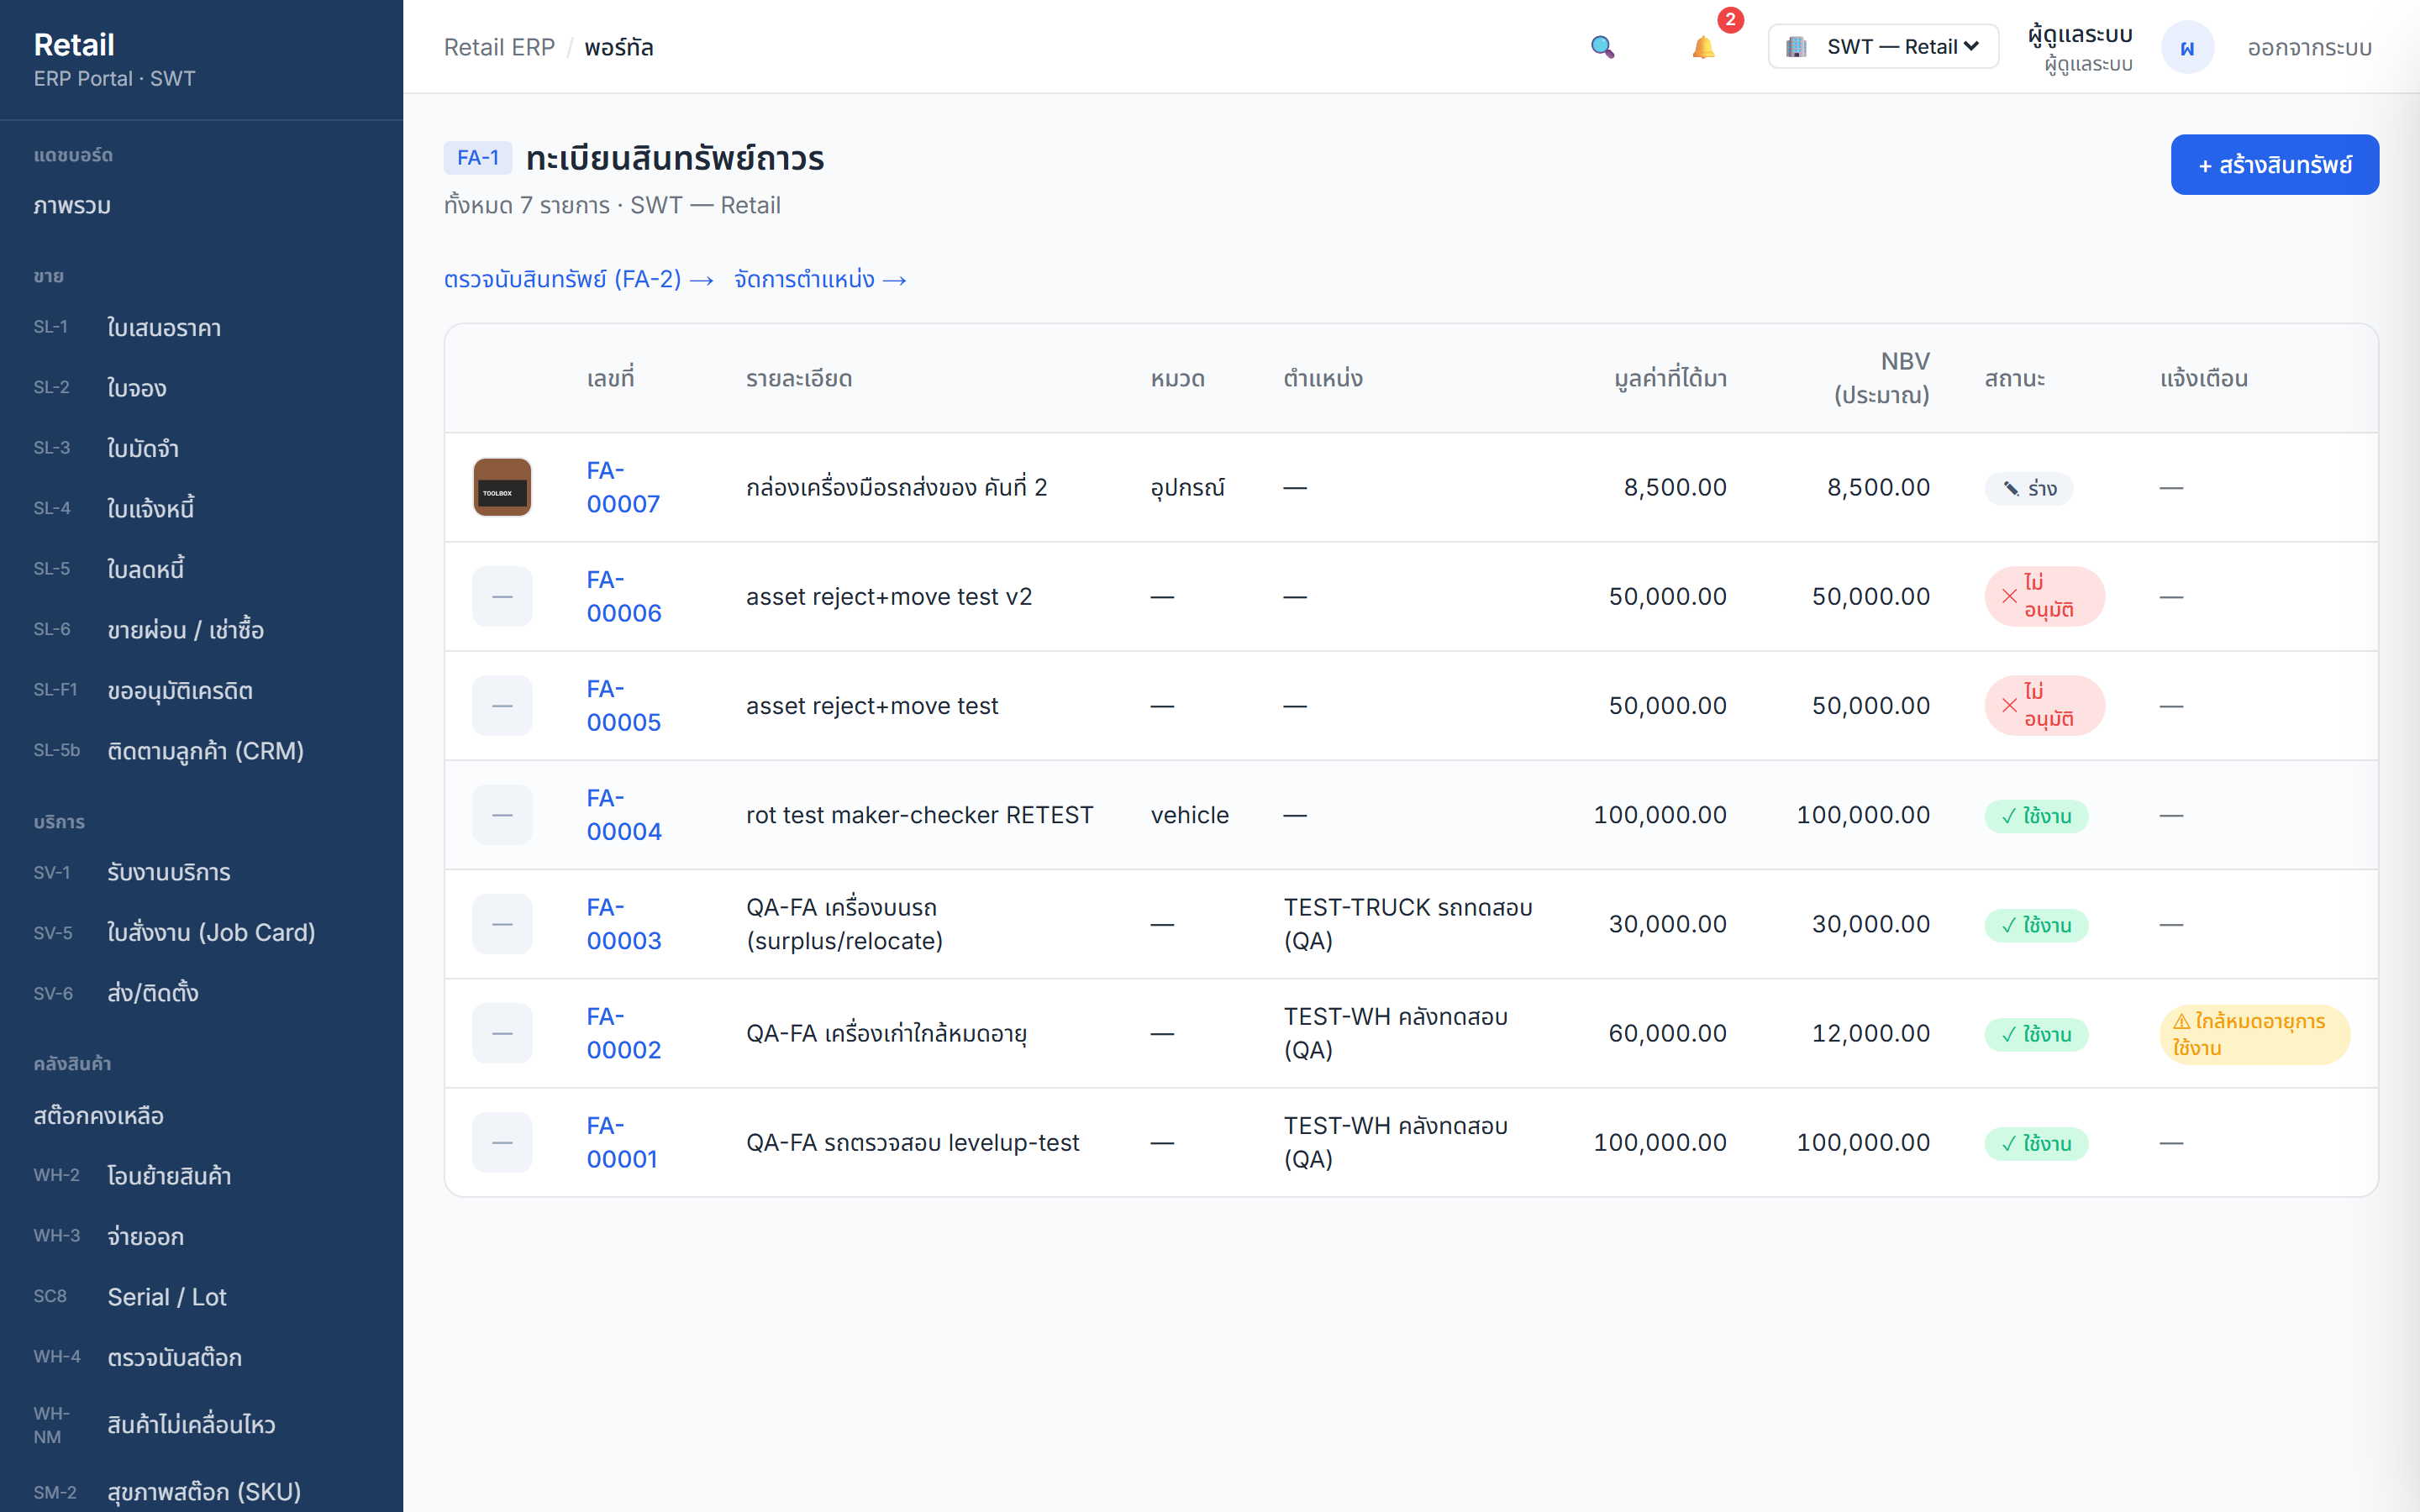Click the building icon in company selector
Viewport: 2420px width, 1512px height.
pyautogui.click(x=1796, y=47)
